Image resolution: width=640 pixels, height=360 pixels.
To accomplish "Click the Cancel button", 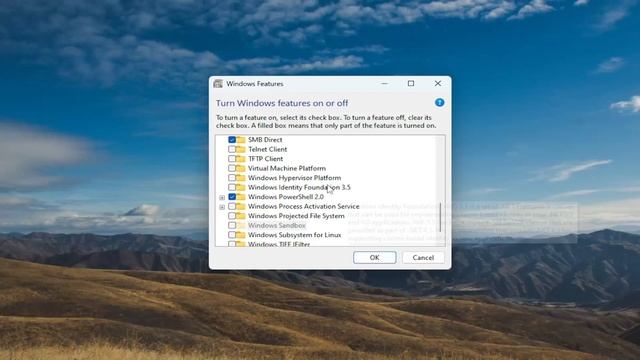I will 423,258.
